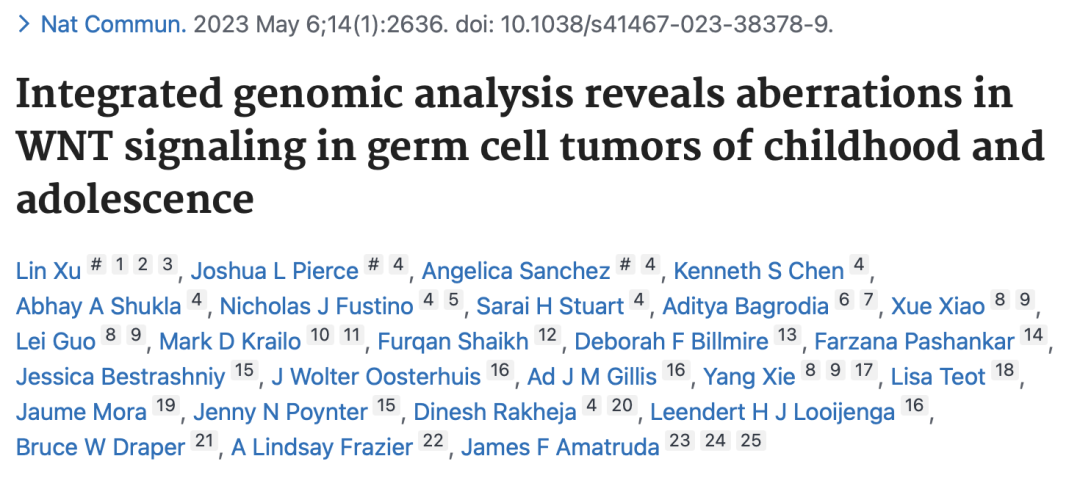Click affiliation badge 3 next to Lin Xu
The width and height of the screenshot is (1080, 489).
tap(167, 265)
